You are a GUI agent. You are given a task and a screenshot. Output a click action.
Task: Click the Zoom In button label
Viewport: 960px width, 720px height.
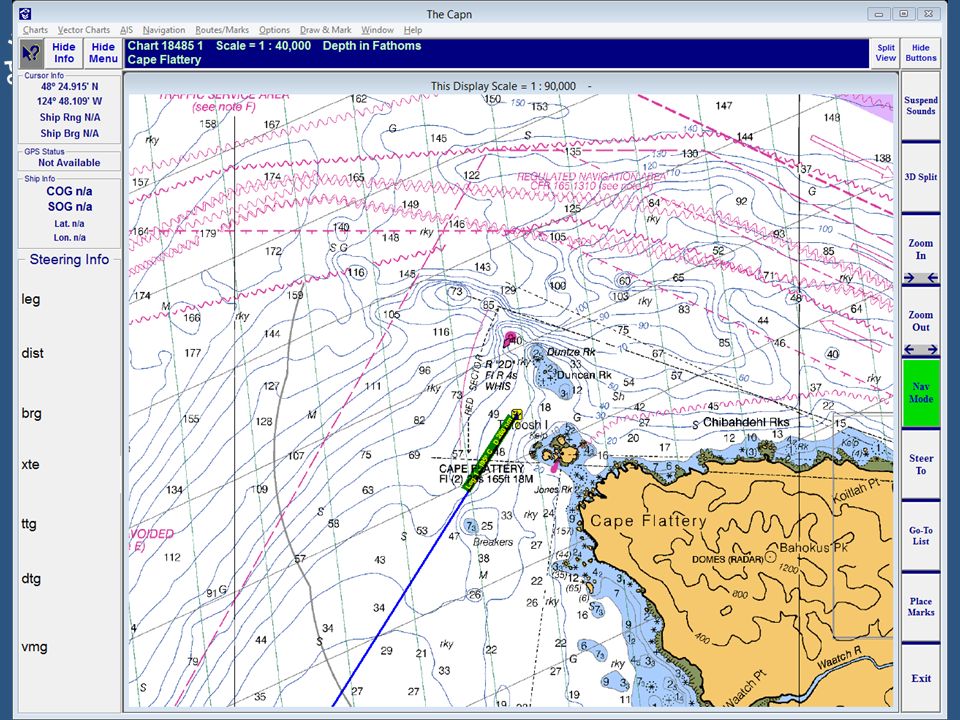[x=921, y=249]
